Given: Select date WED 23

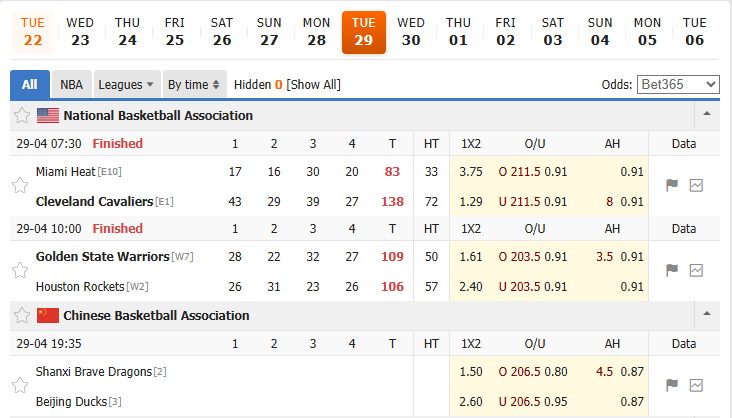Looking at the screenshot, I should pos(80,32).
